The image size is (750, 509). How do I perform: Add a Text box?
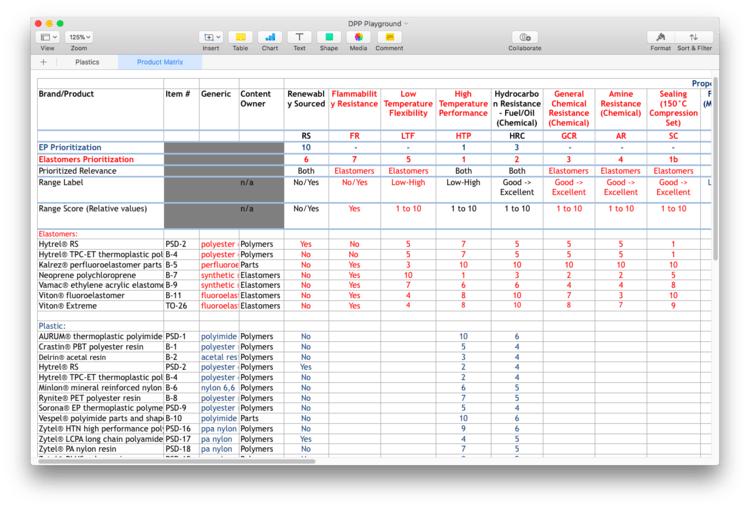[299, 37]
